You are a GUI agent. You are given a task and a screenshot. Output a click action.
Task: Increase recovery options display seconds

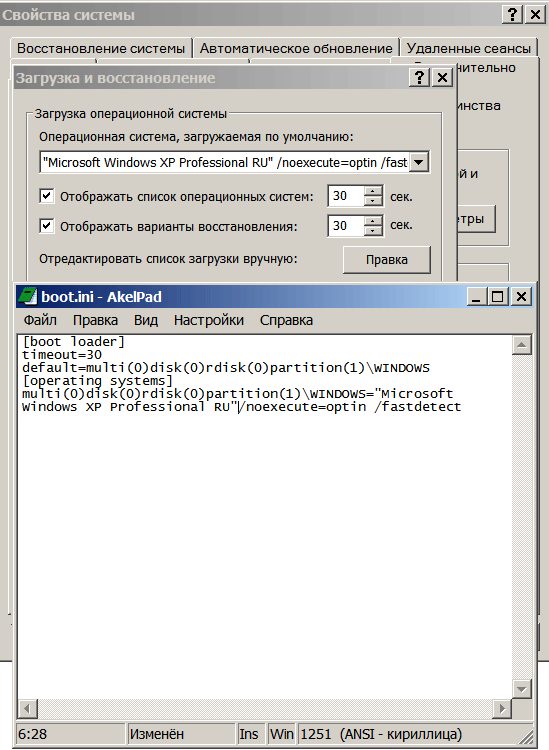[x=373, y=221]
